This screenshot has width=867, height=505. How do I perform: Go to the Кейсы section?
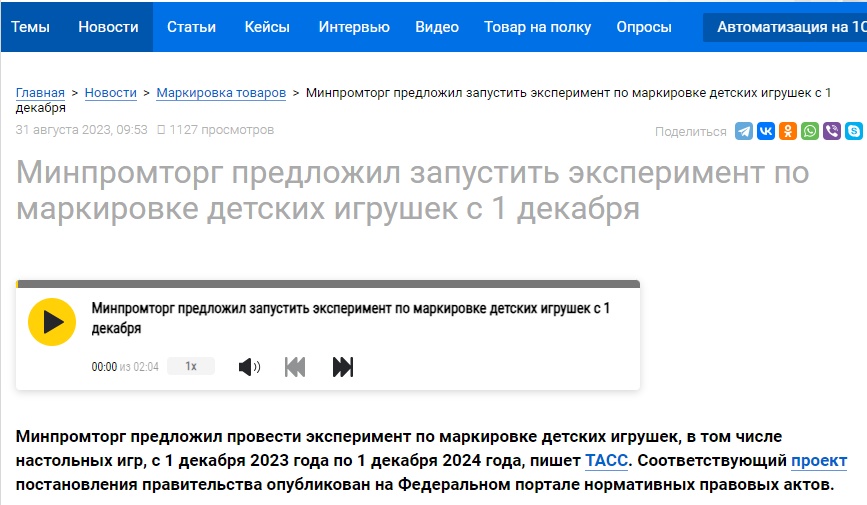(x=267, y=27)
